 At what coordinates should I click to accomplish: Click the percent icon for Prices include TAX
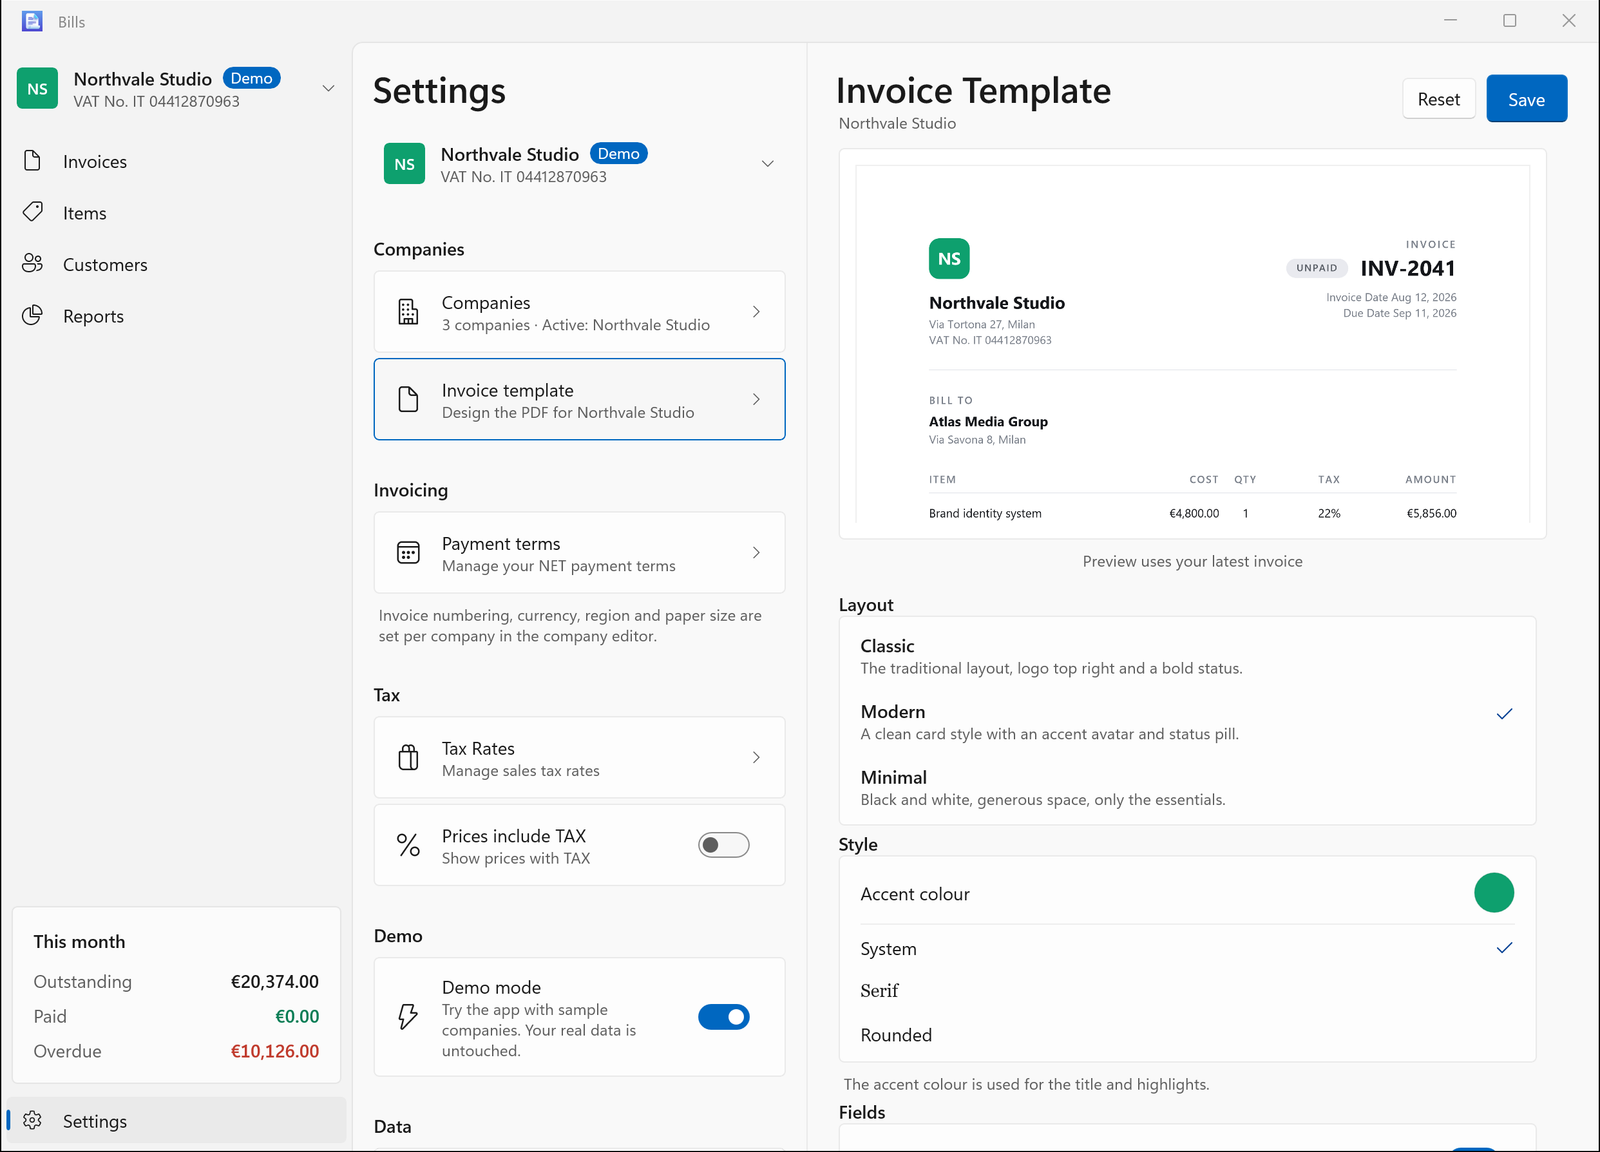coord(408,845)
